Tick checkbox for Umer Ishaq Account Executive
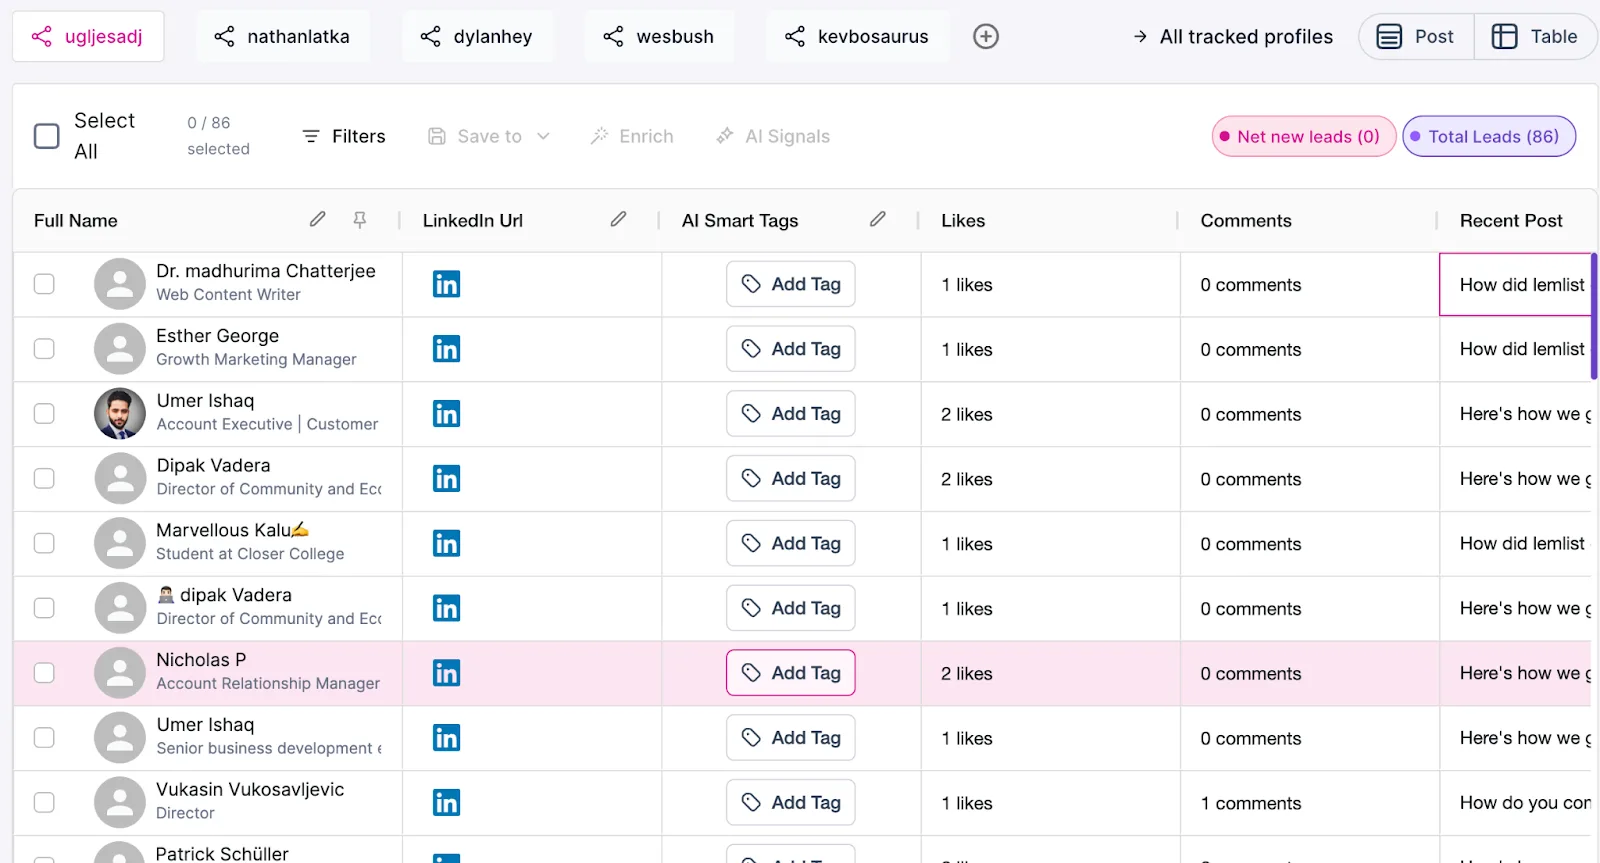 coord(44,414)
